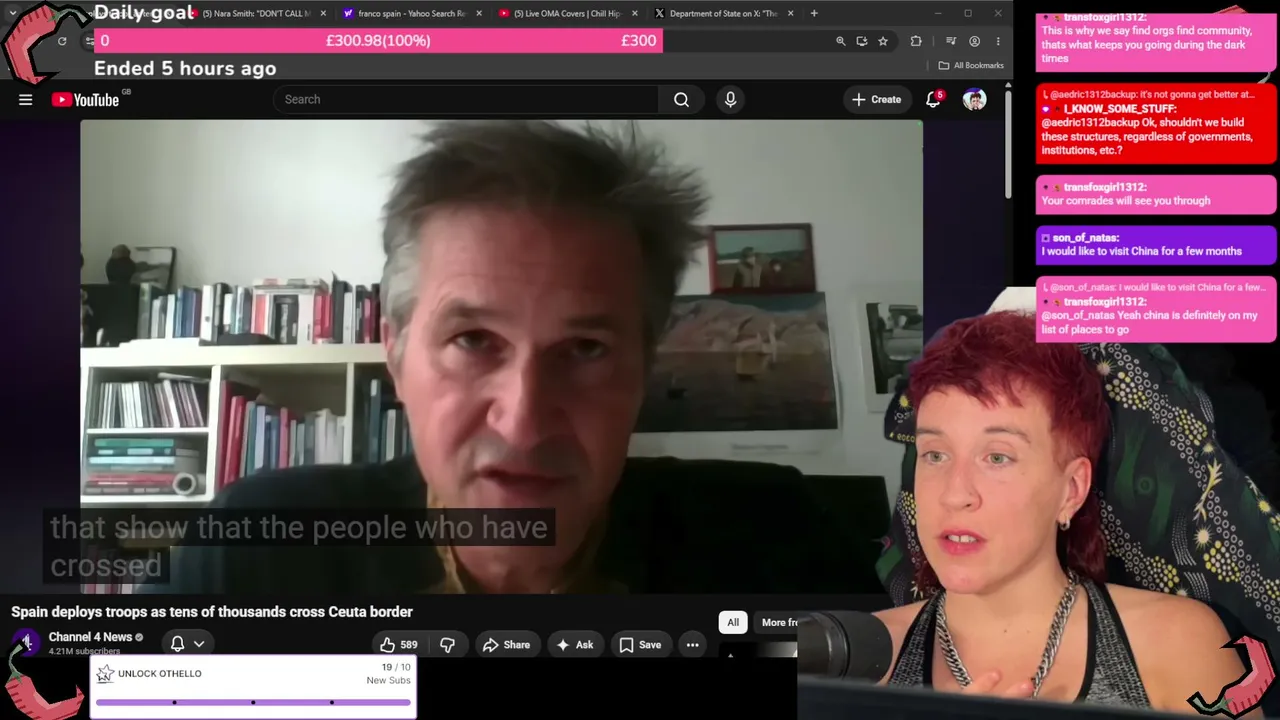This screenshot has width=1280, height=720.
Task: Click the Ask button under the video
Action: coord(574,645)
